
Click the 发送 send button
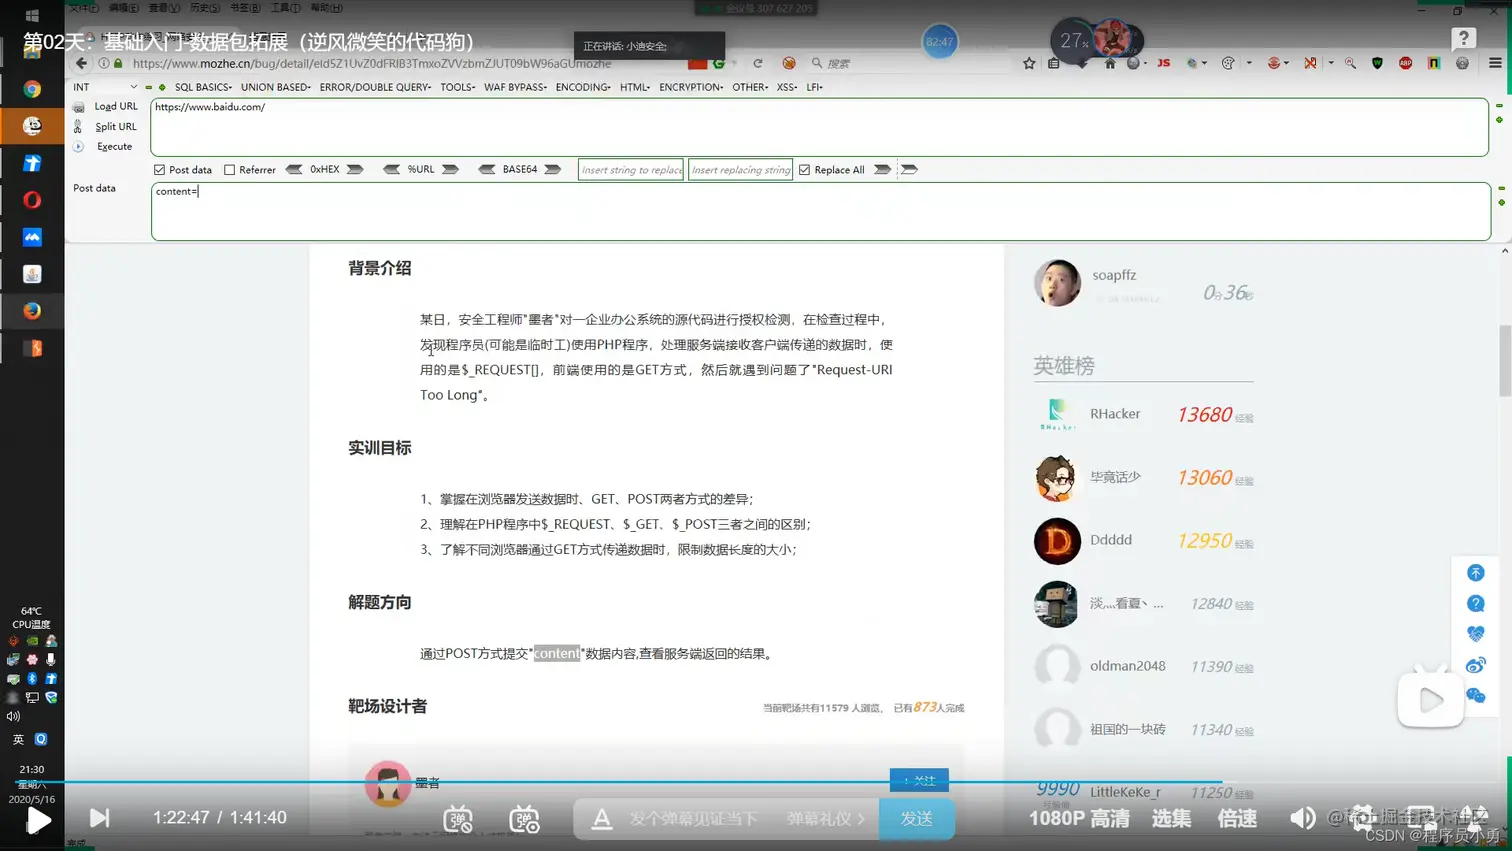click(x=916, y=819)
